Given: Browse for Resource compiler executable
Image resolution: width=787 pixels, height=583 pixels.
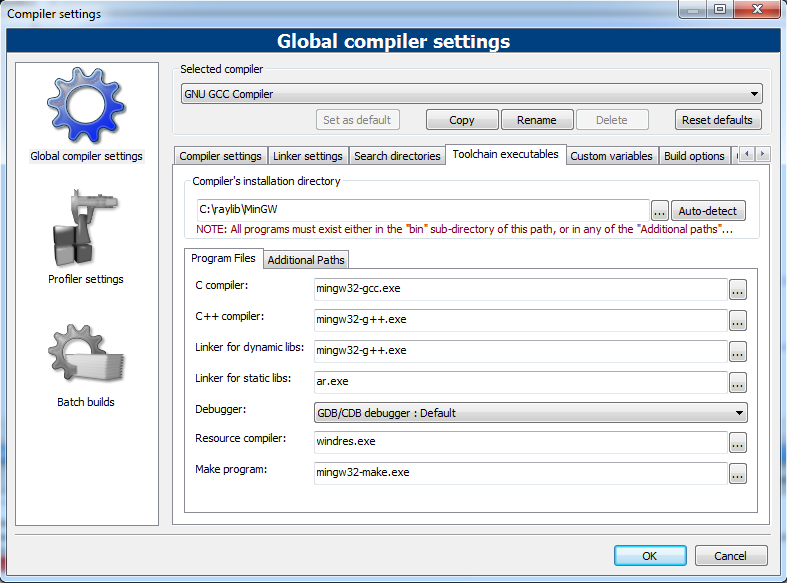Looking at the screenshot, I should (737, 443).
